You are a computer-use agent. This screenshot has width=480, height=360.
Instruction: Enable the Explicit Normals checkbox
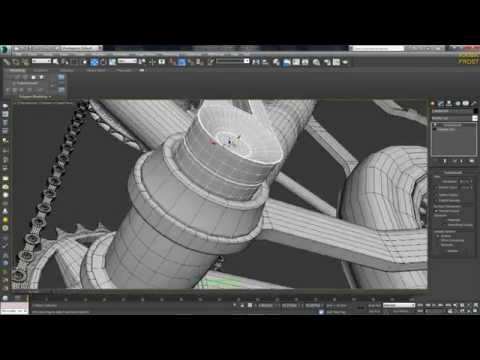(436, 201)
